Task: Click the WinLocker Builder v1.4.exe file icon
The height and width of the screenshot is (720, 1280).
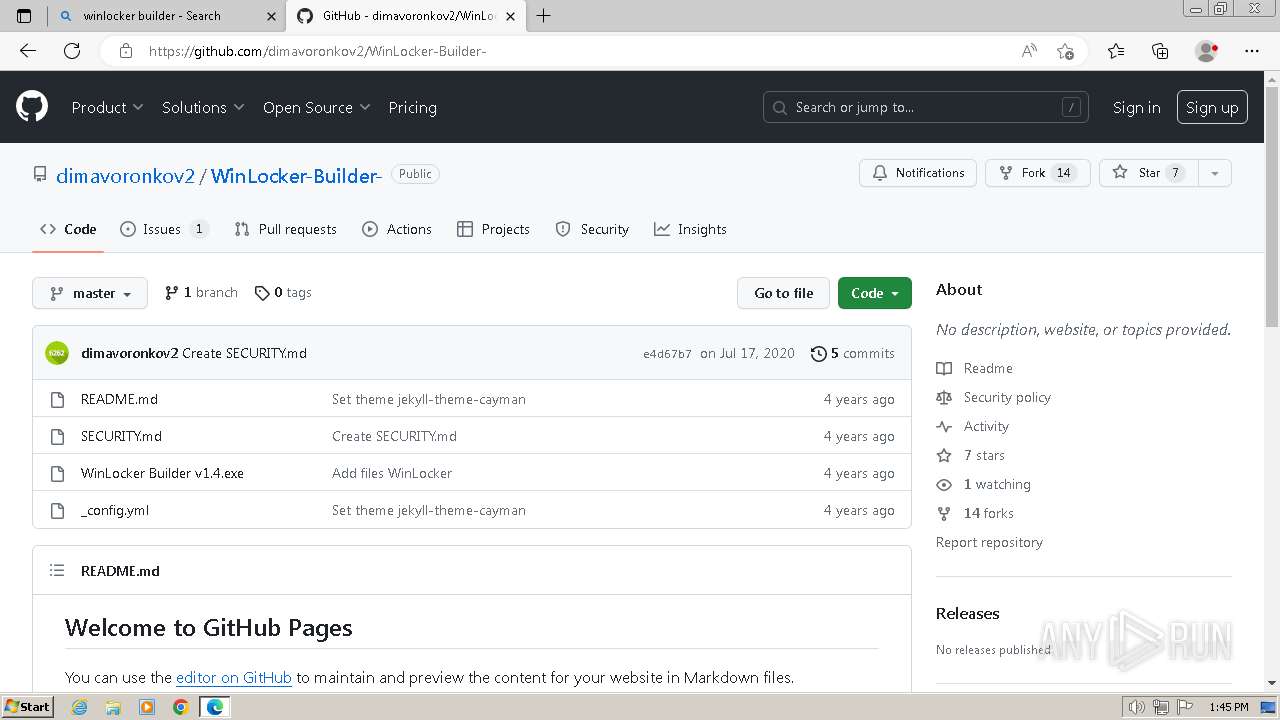Action: pyautogui.click(x=57, y=473)
